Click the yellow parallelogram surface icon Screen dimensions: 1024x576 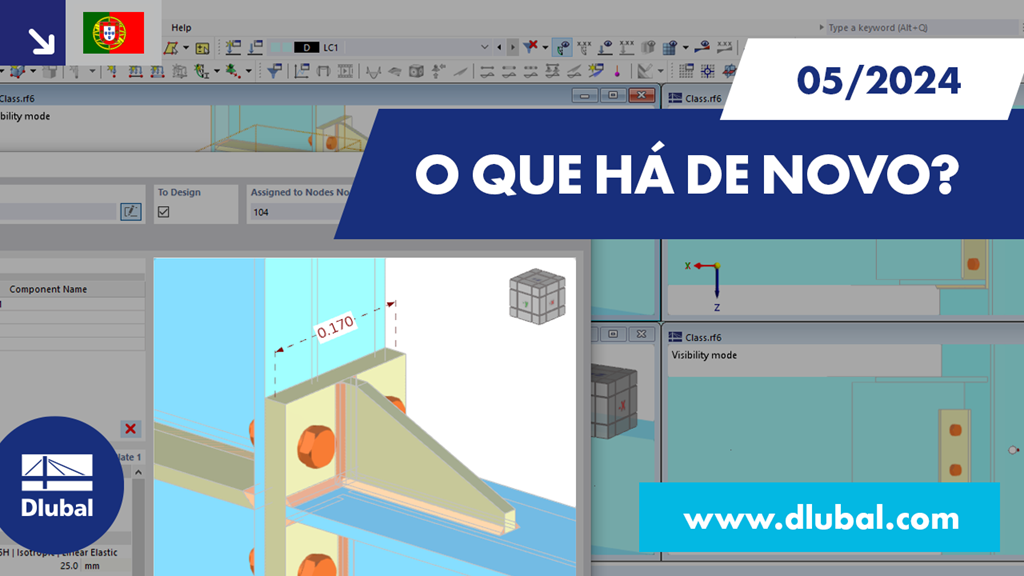click(x=171, y=48)
